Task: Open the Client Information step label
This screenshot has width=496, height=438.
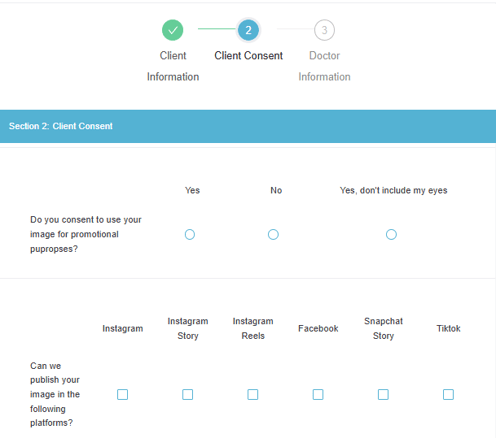Action: [x=173, y=66]
